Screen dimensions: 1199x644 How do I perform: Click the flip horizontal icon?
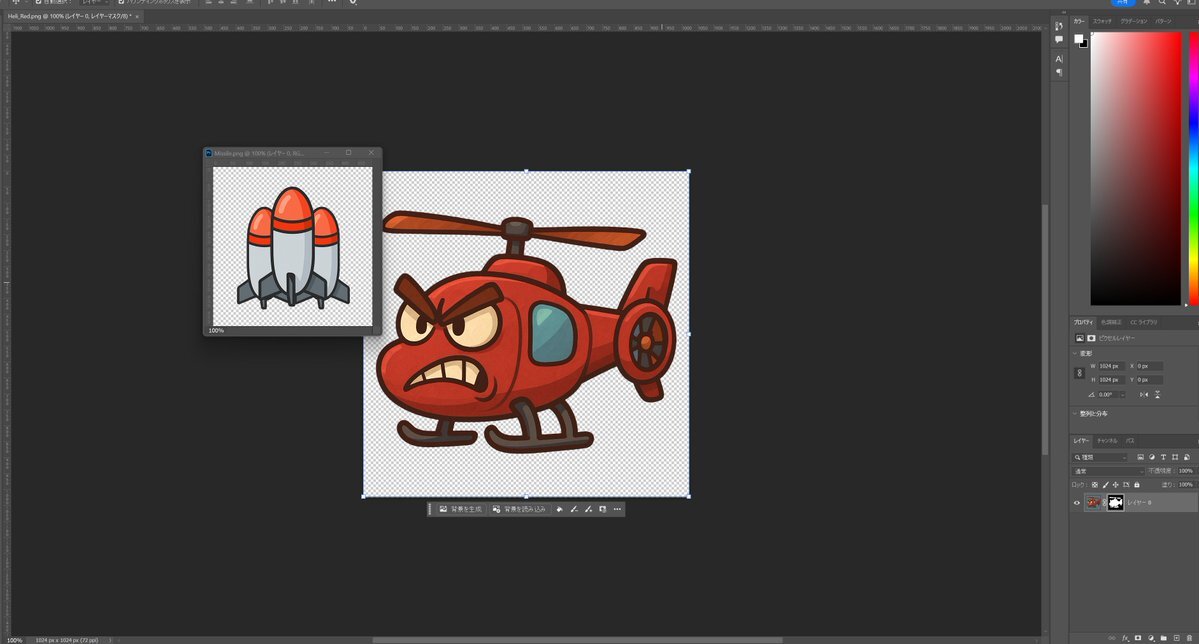tap(1144, 395)
